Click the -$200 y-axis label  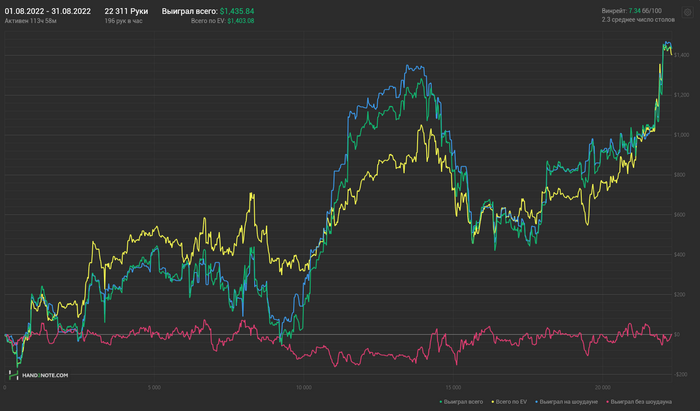click(x=680, y=374)
